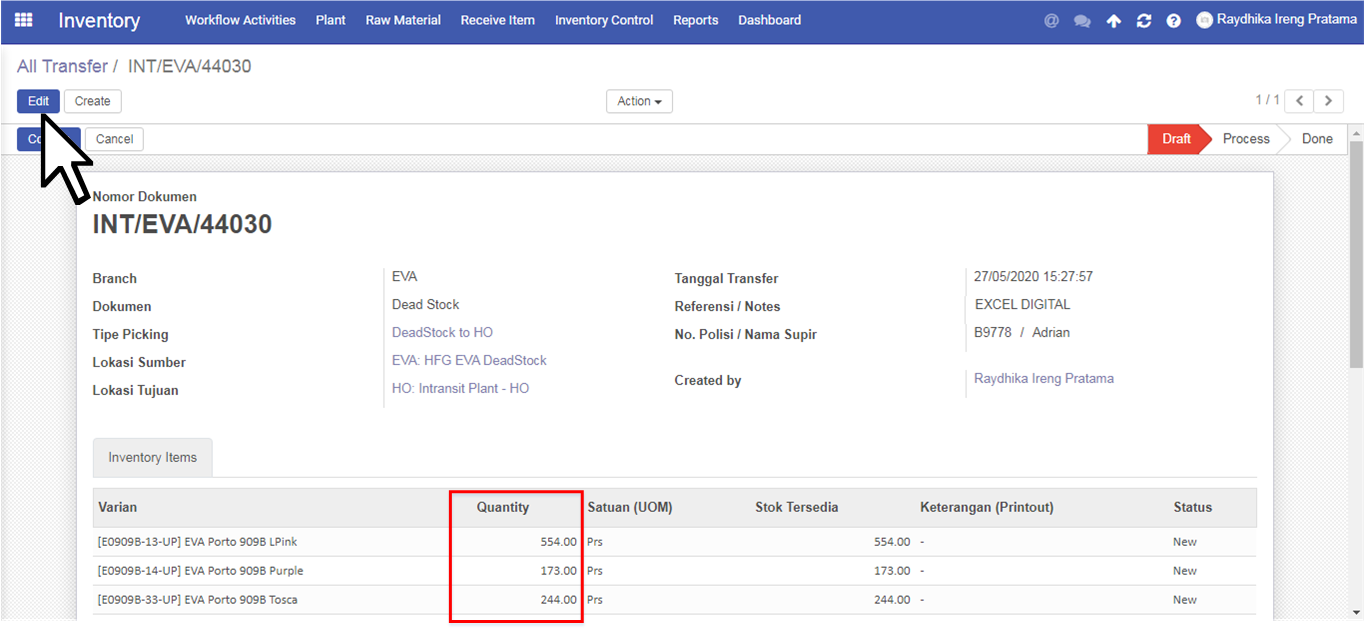Click the upward arrow icon
1365x630 pixels.
tap(1113, 21)
